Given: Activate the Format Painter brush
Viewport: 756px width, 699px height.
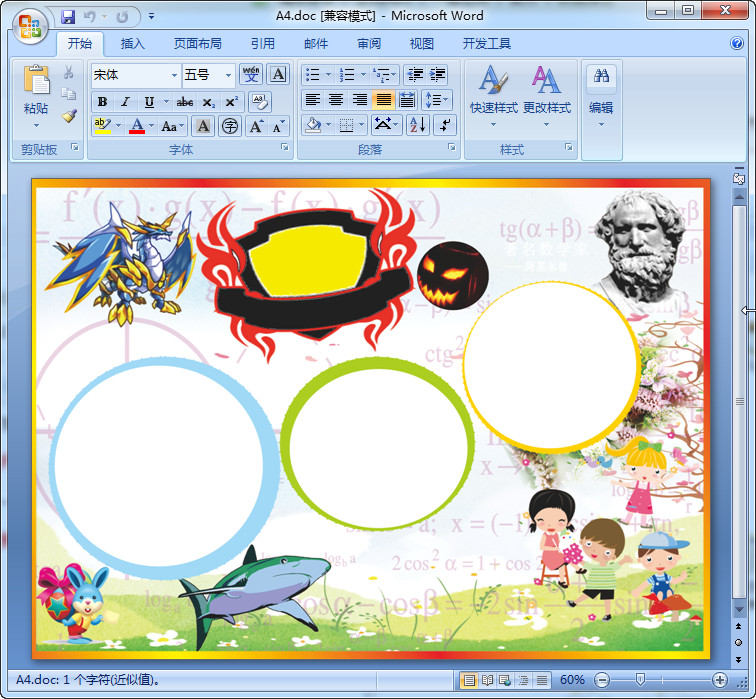Looking at the screenshot, I should coord(69,116).
